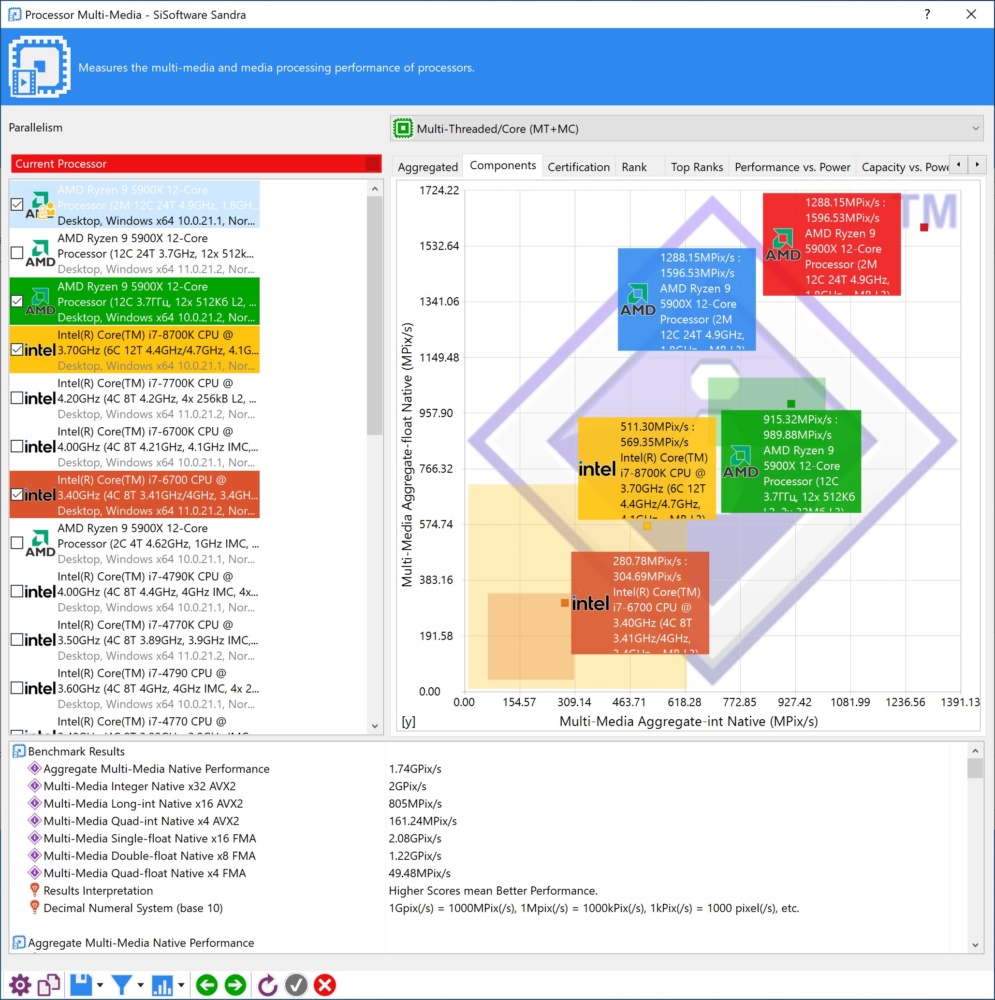Click the Decimal Numeral System lightbulb icon
The width and height of the screenshot is (995, 1000).
(34, 908)
